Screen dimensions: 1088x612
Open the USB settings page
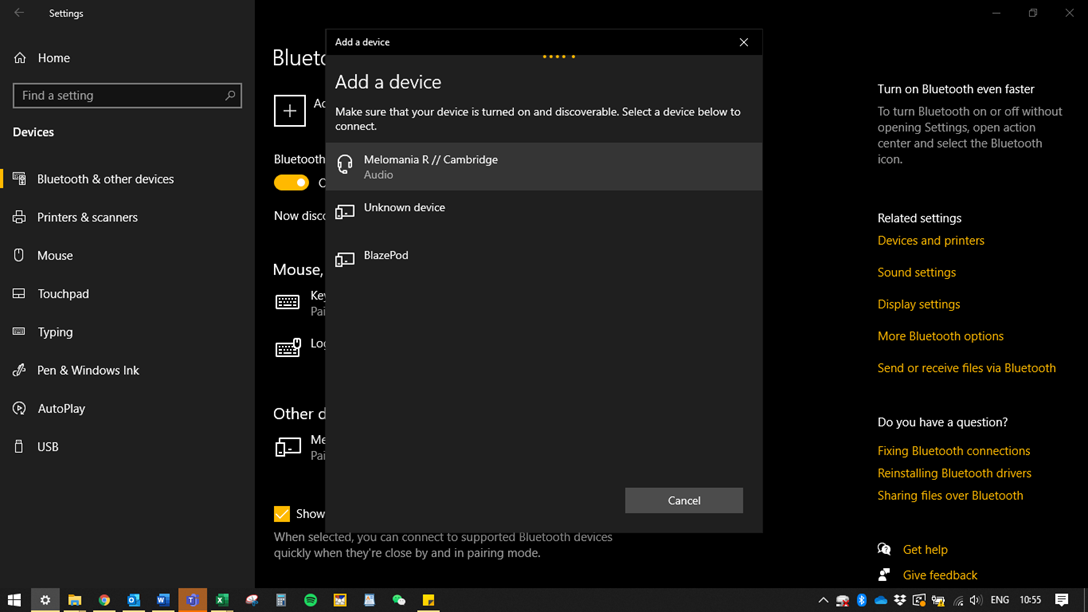pos(48,447)
